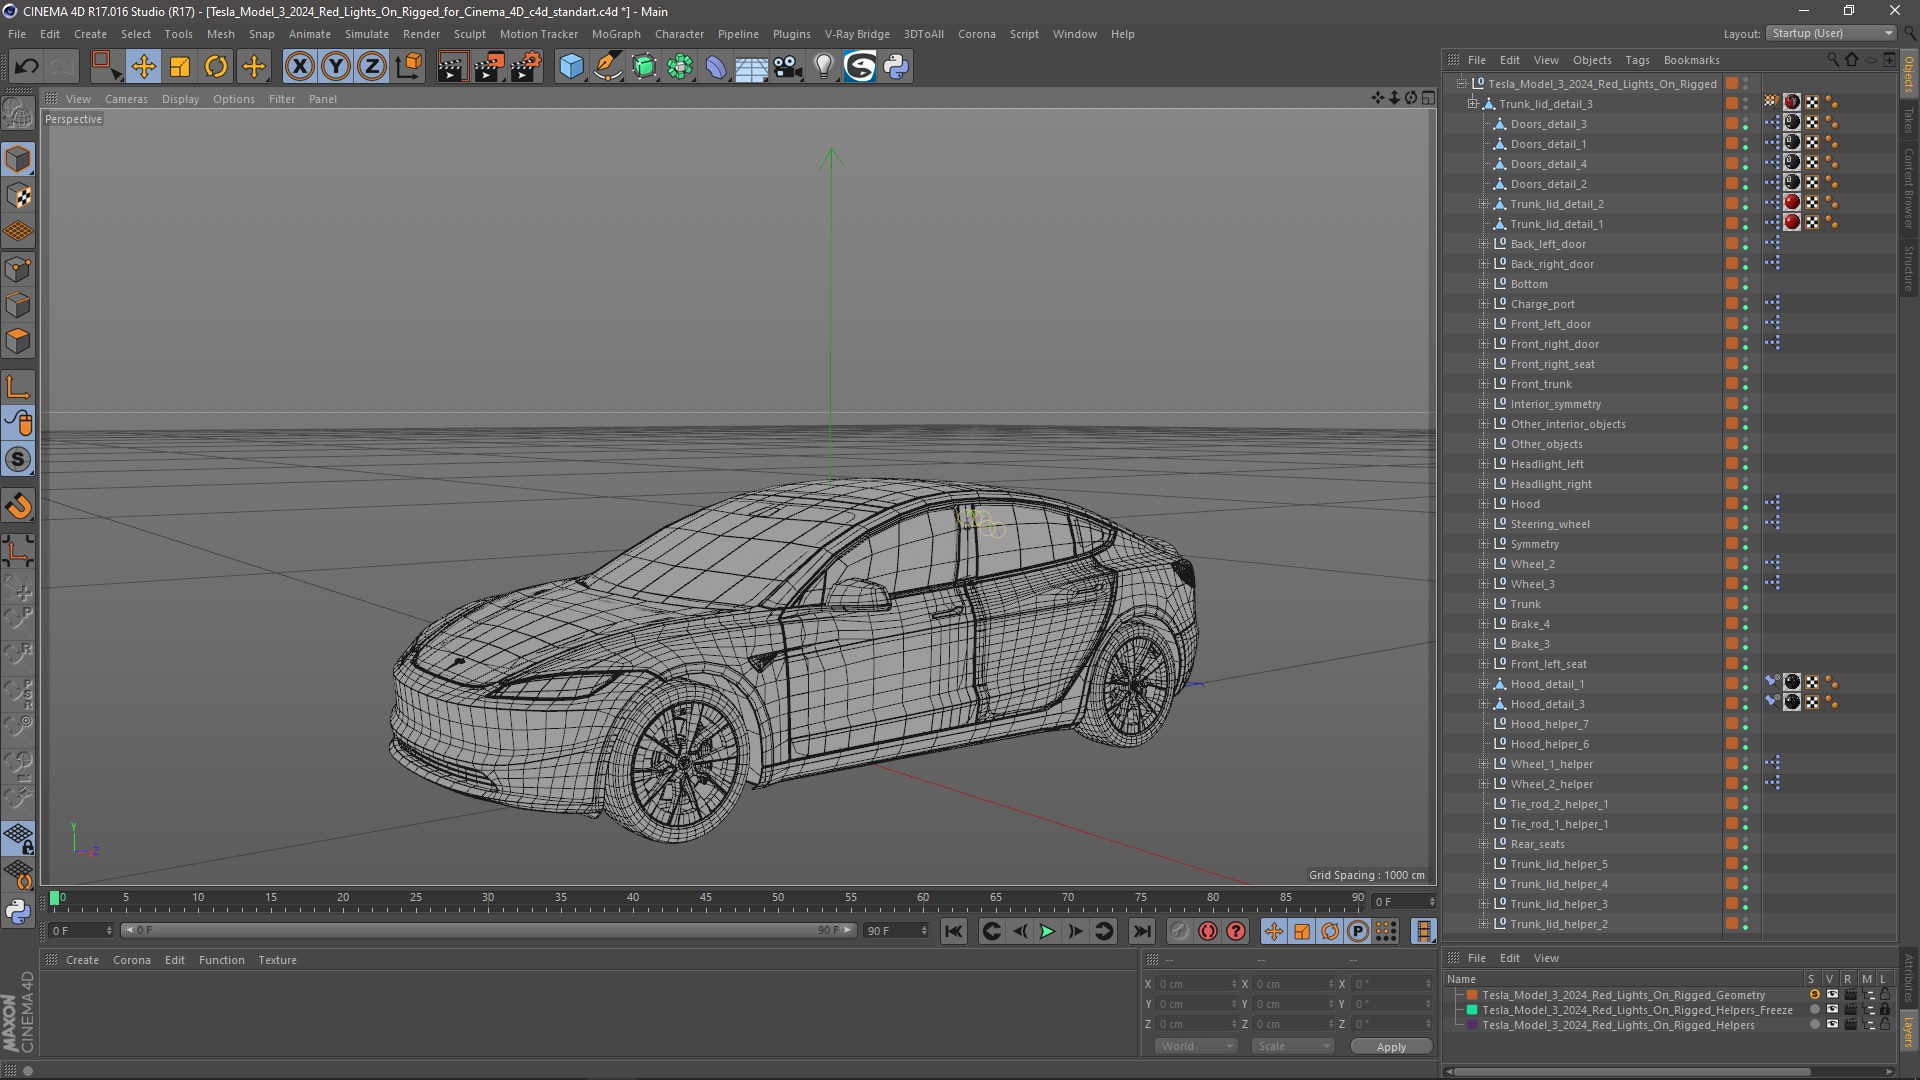
Task: Add a Light bulb icon
Action: tap(824, 67)
